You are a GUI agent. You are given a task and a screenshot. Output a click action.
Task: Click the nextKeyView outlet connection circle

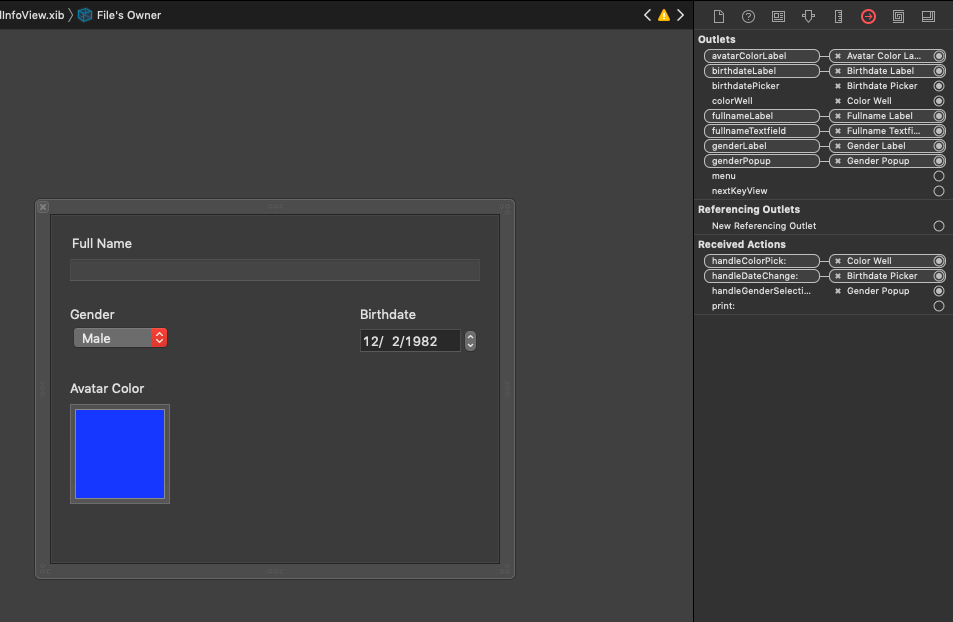938,191
